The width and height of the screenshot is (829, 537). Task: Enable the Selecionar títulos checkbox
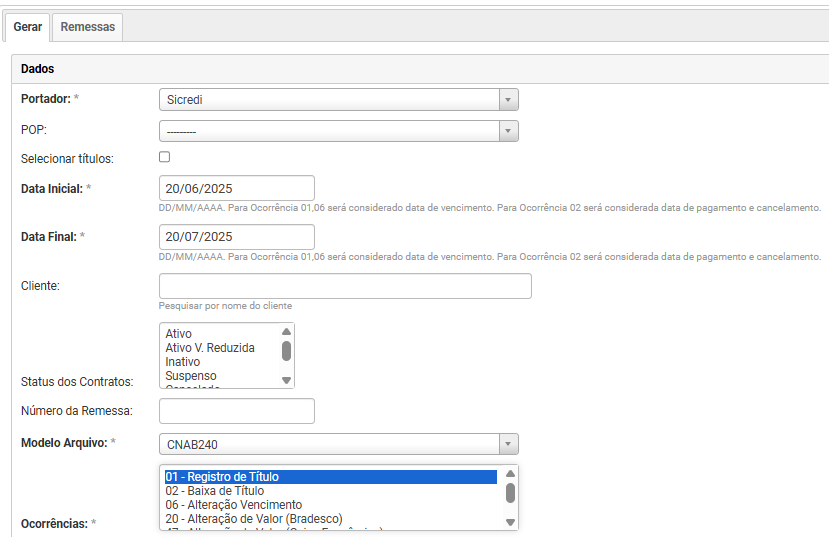(165, 157)
